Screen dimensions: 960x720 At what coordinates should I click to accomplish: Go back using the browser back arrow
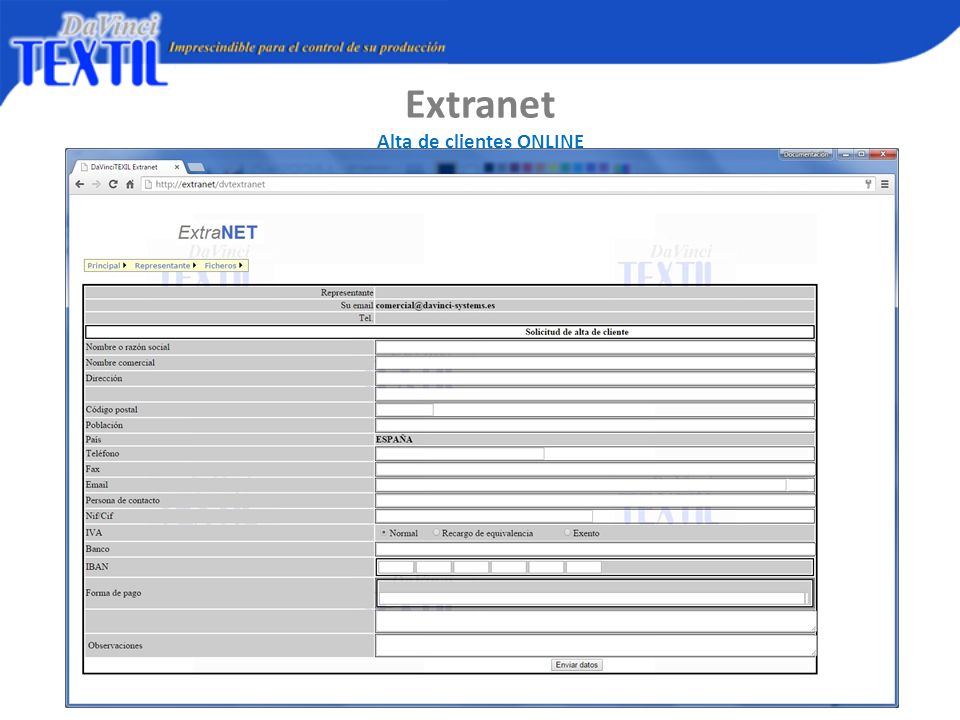click(x=80, y=184)
